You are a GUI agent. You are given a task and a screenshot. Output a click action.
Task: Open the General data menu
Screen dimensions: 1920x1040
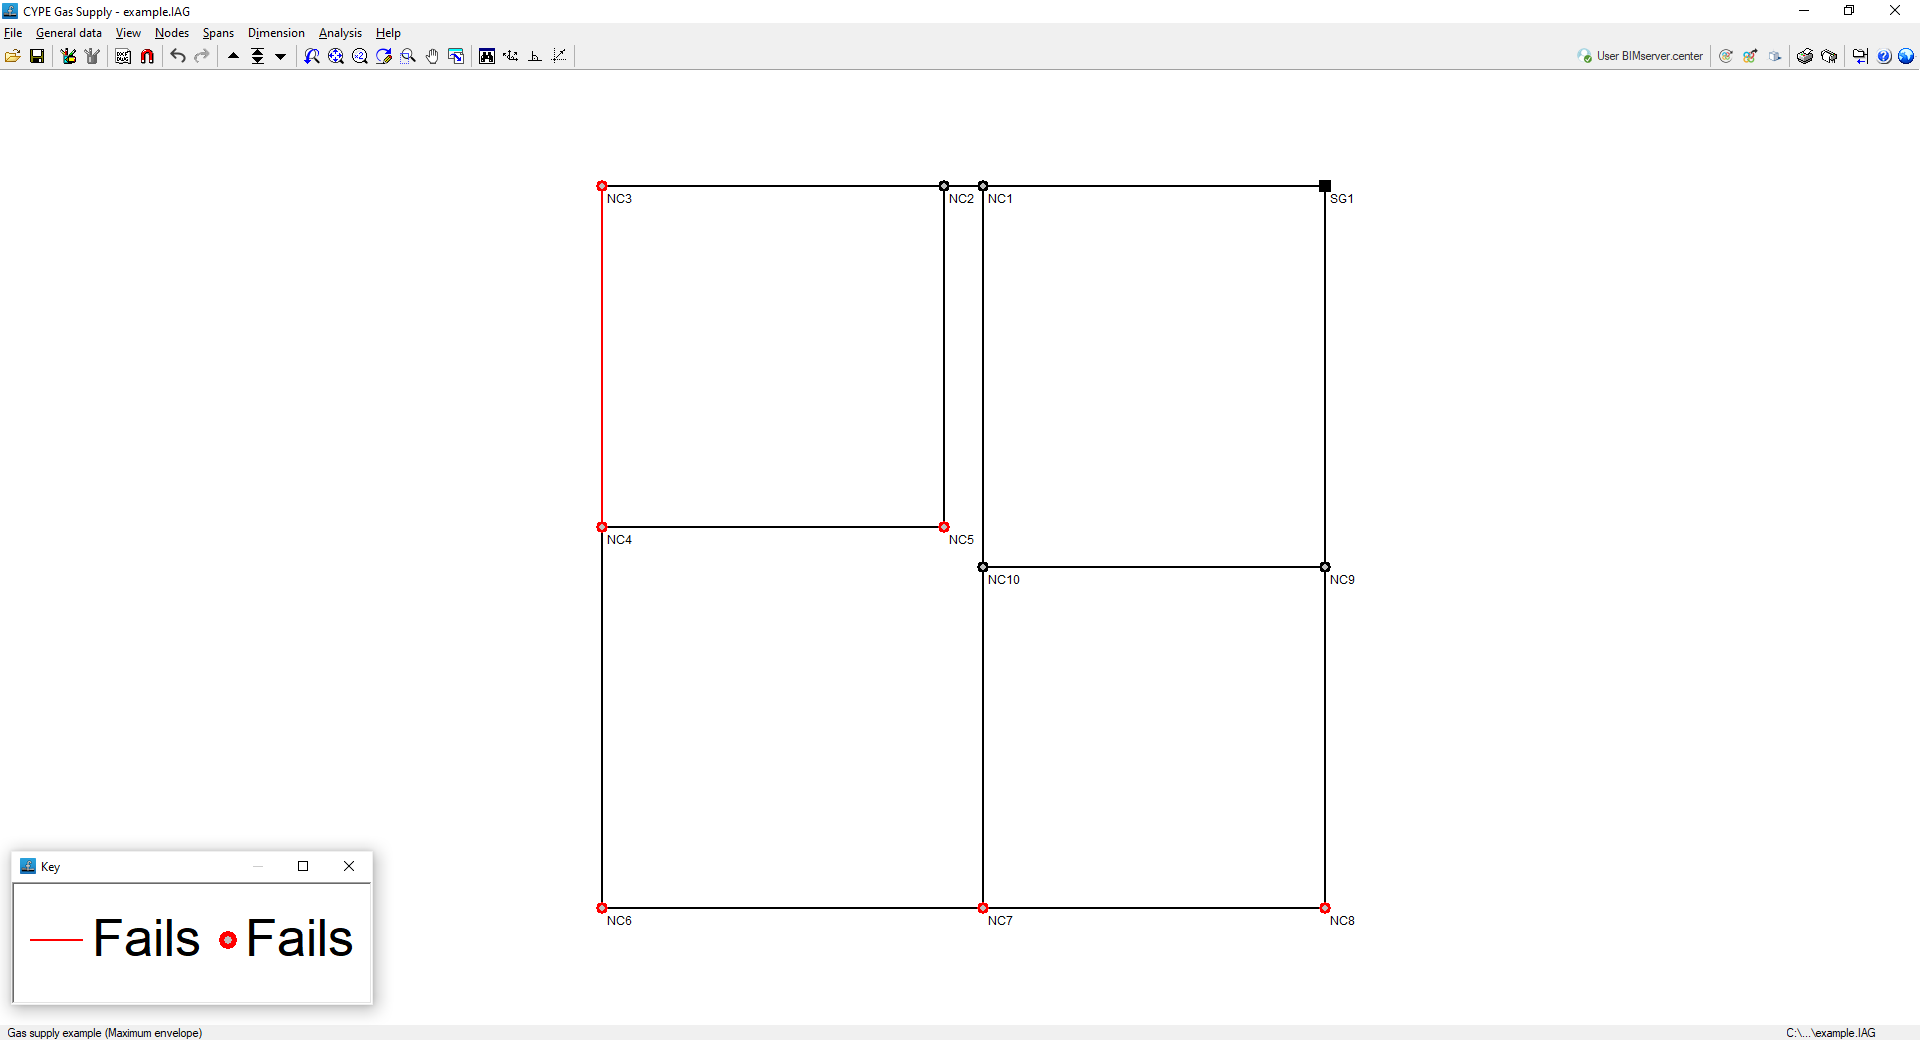tap(69, 33)
